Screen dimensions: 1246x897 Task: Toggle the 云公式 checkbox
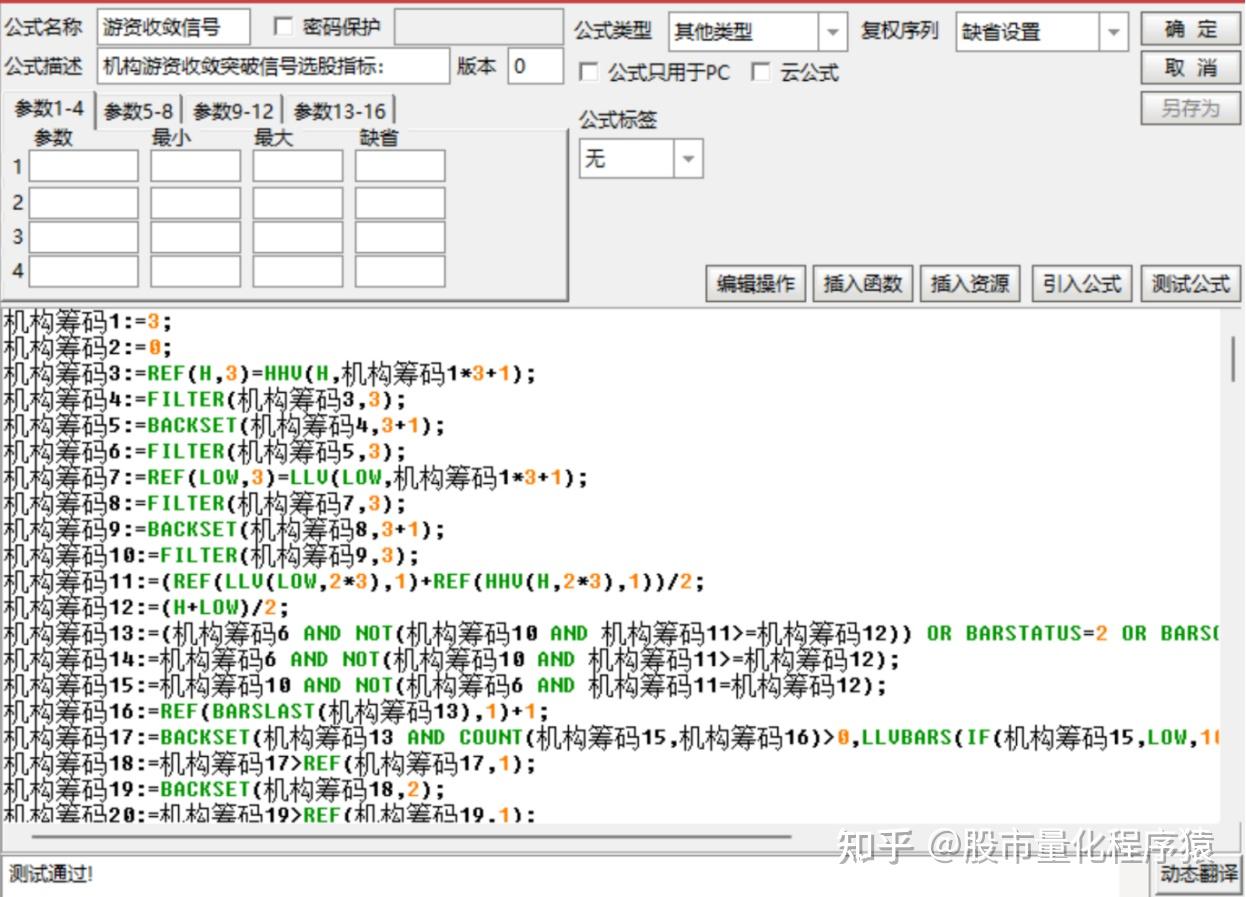[761, 72]
